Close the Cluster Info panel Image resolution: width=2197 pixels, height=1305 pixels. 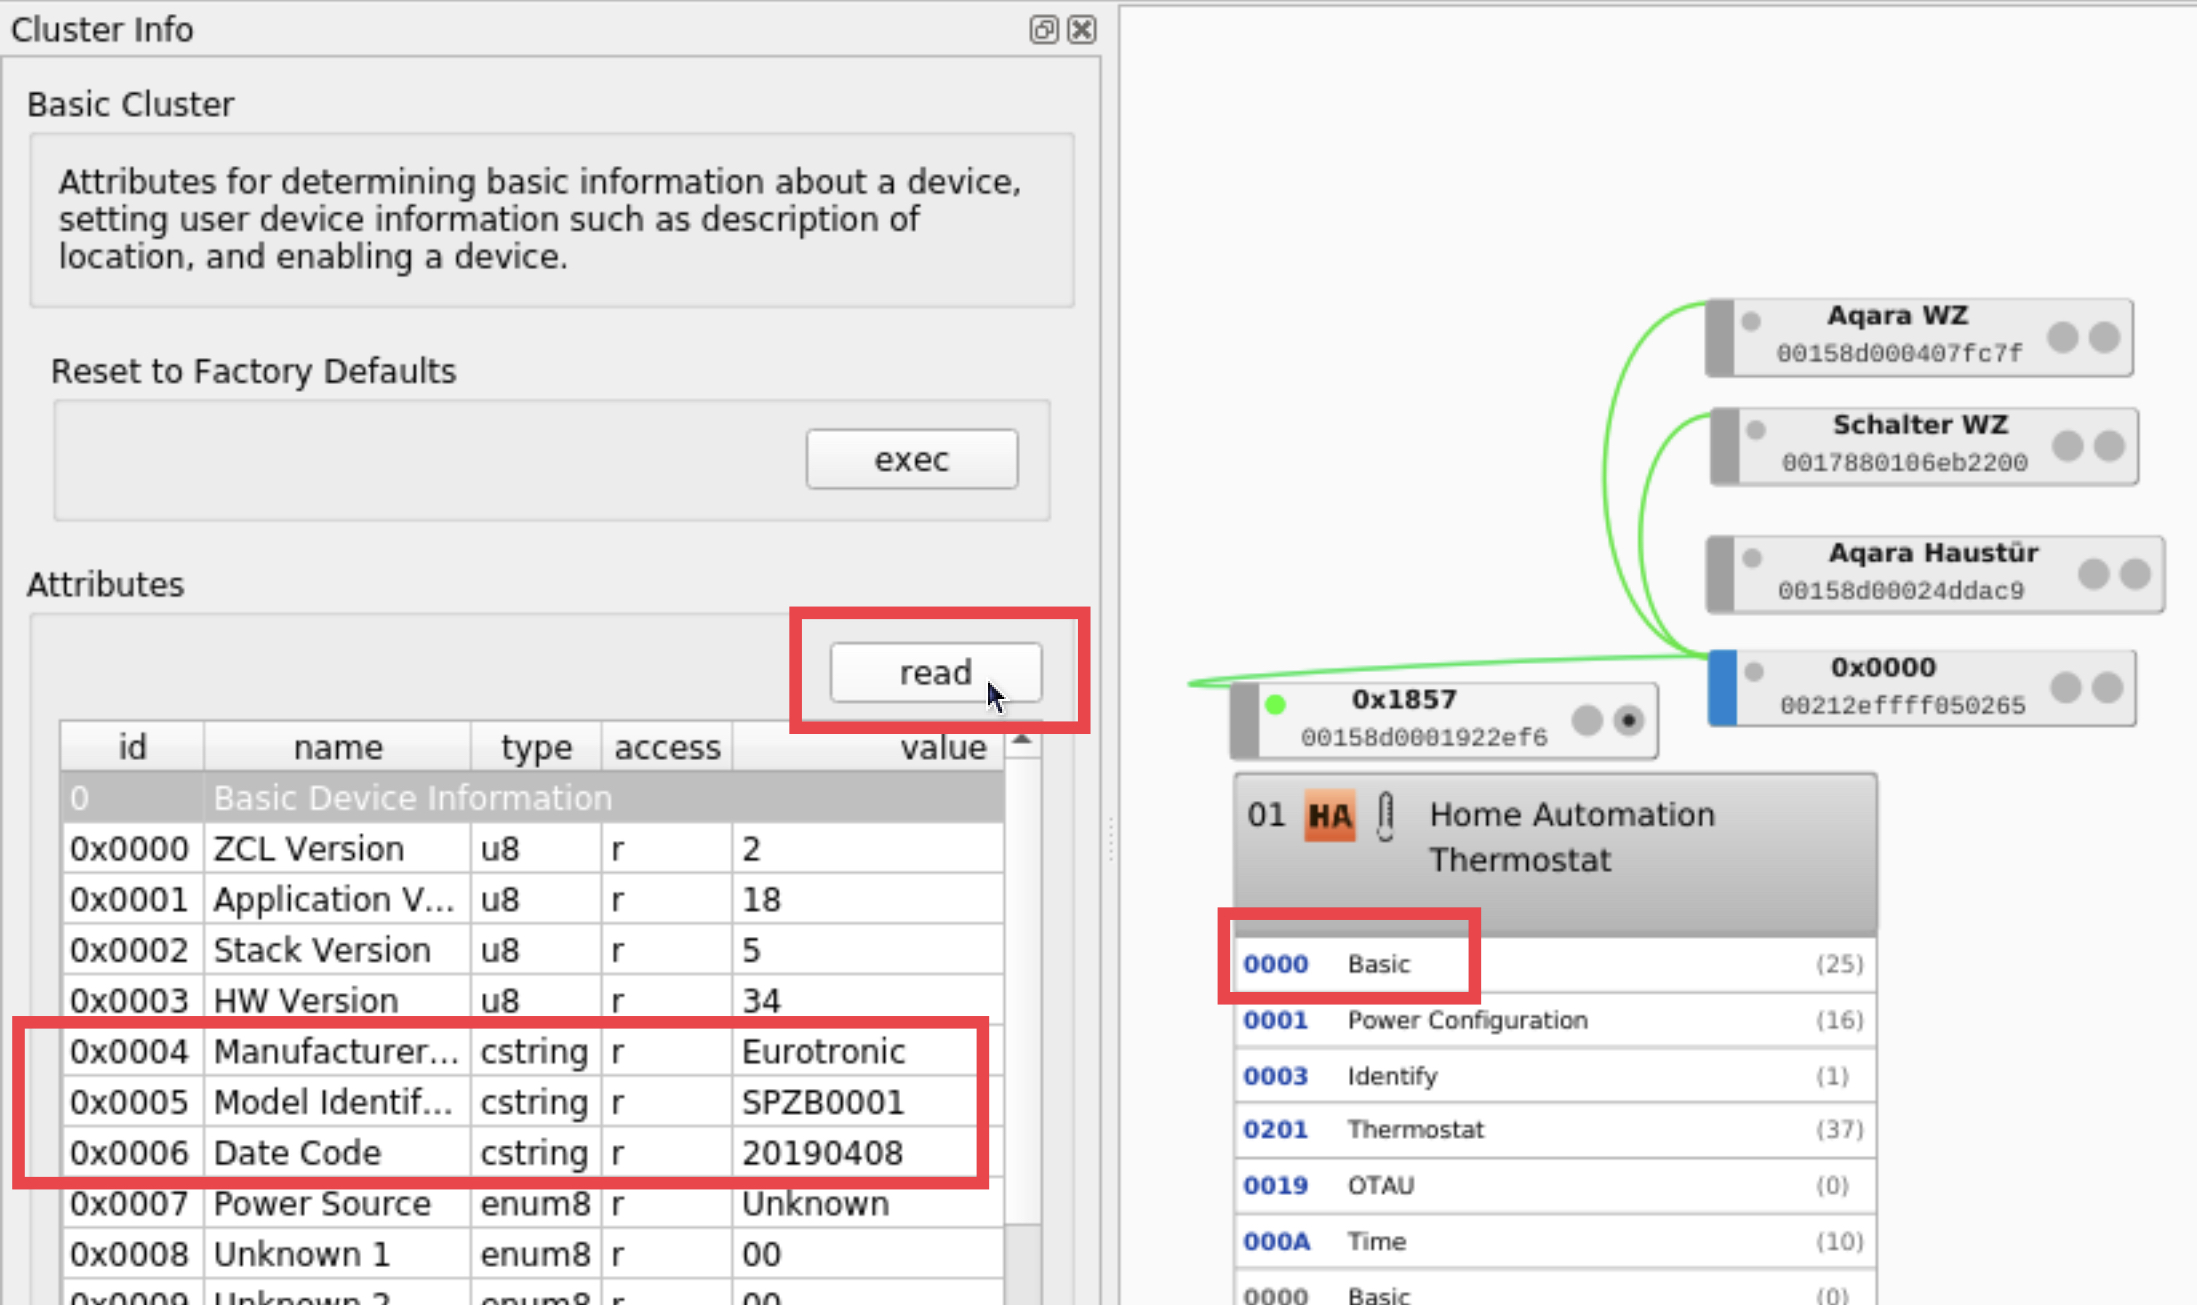[x=1082, y=30]
